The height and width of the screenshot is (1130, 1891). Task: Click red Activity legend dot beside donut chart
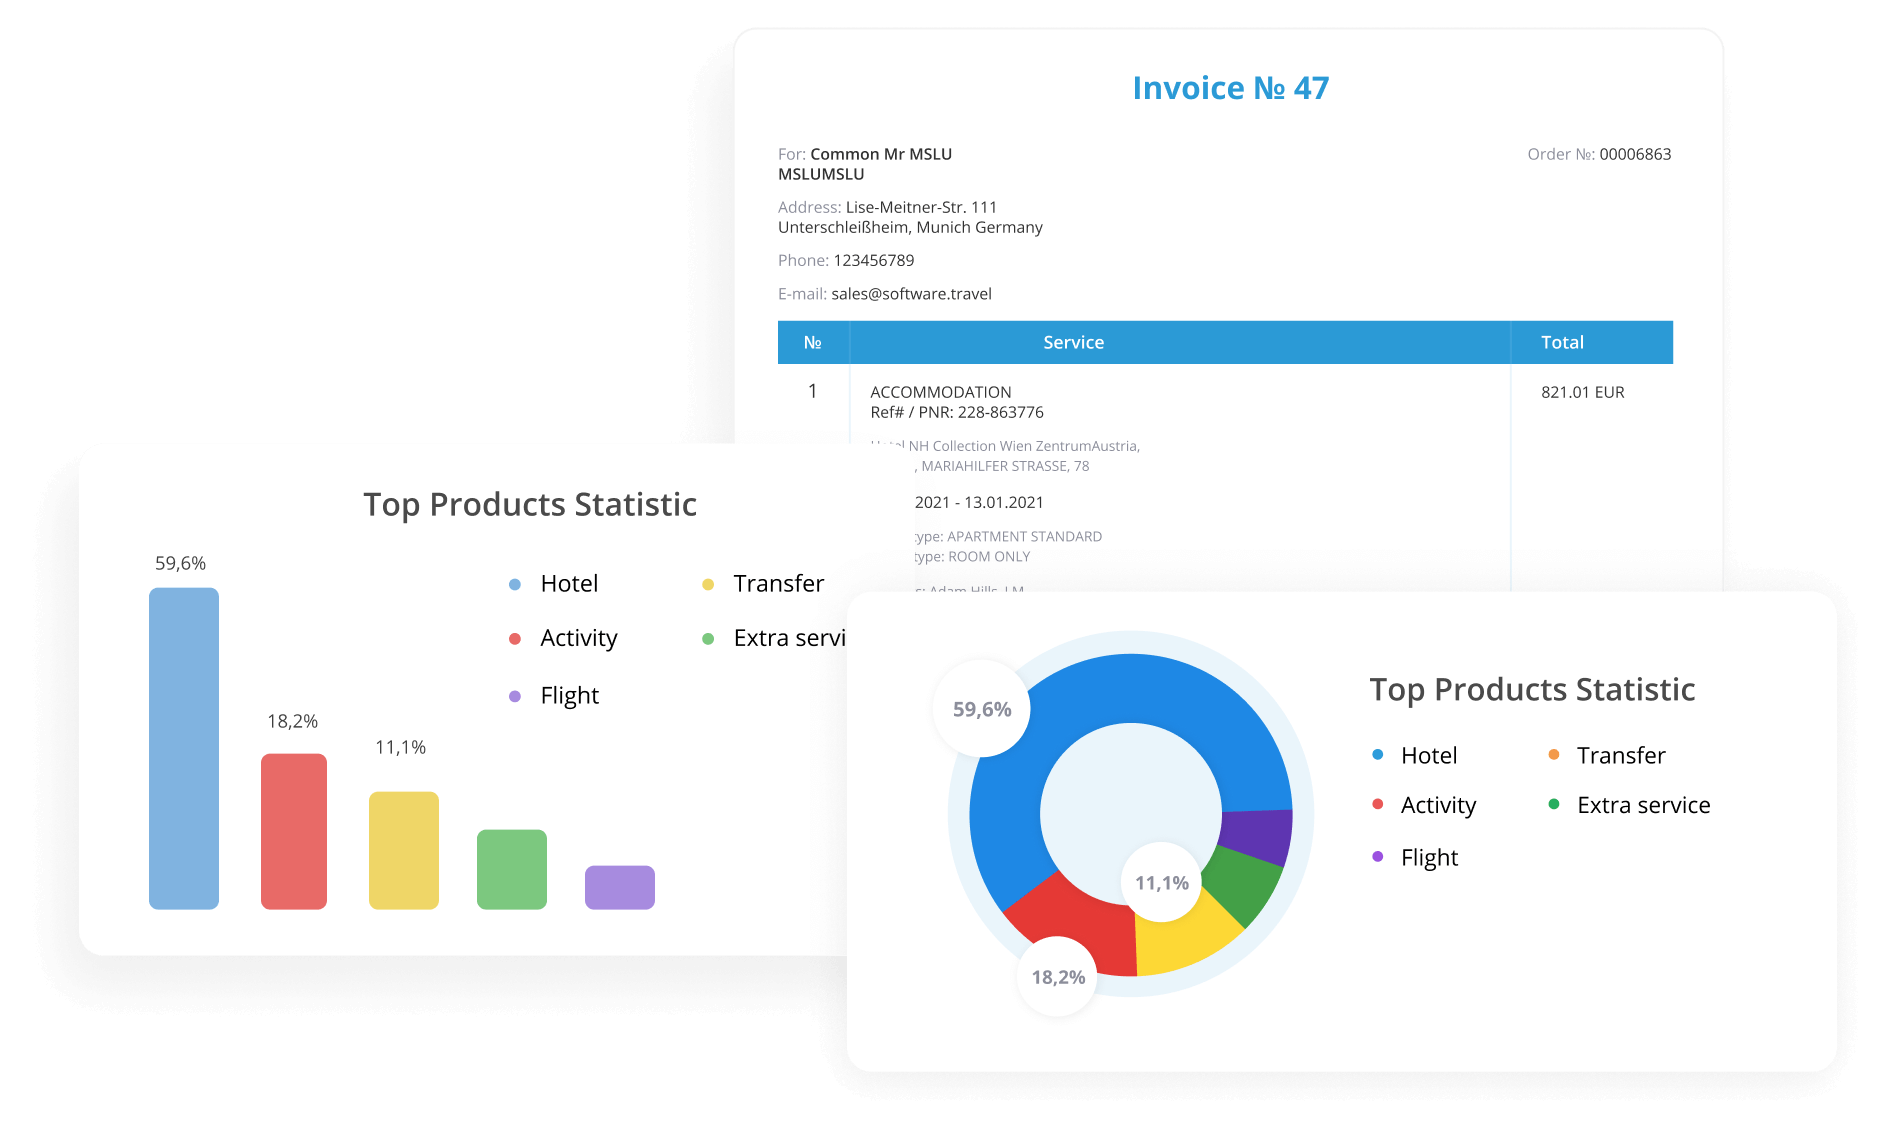coord(1378,805)
